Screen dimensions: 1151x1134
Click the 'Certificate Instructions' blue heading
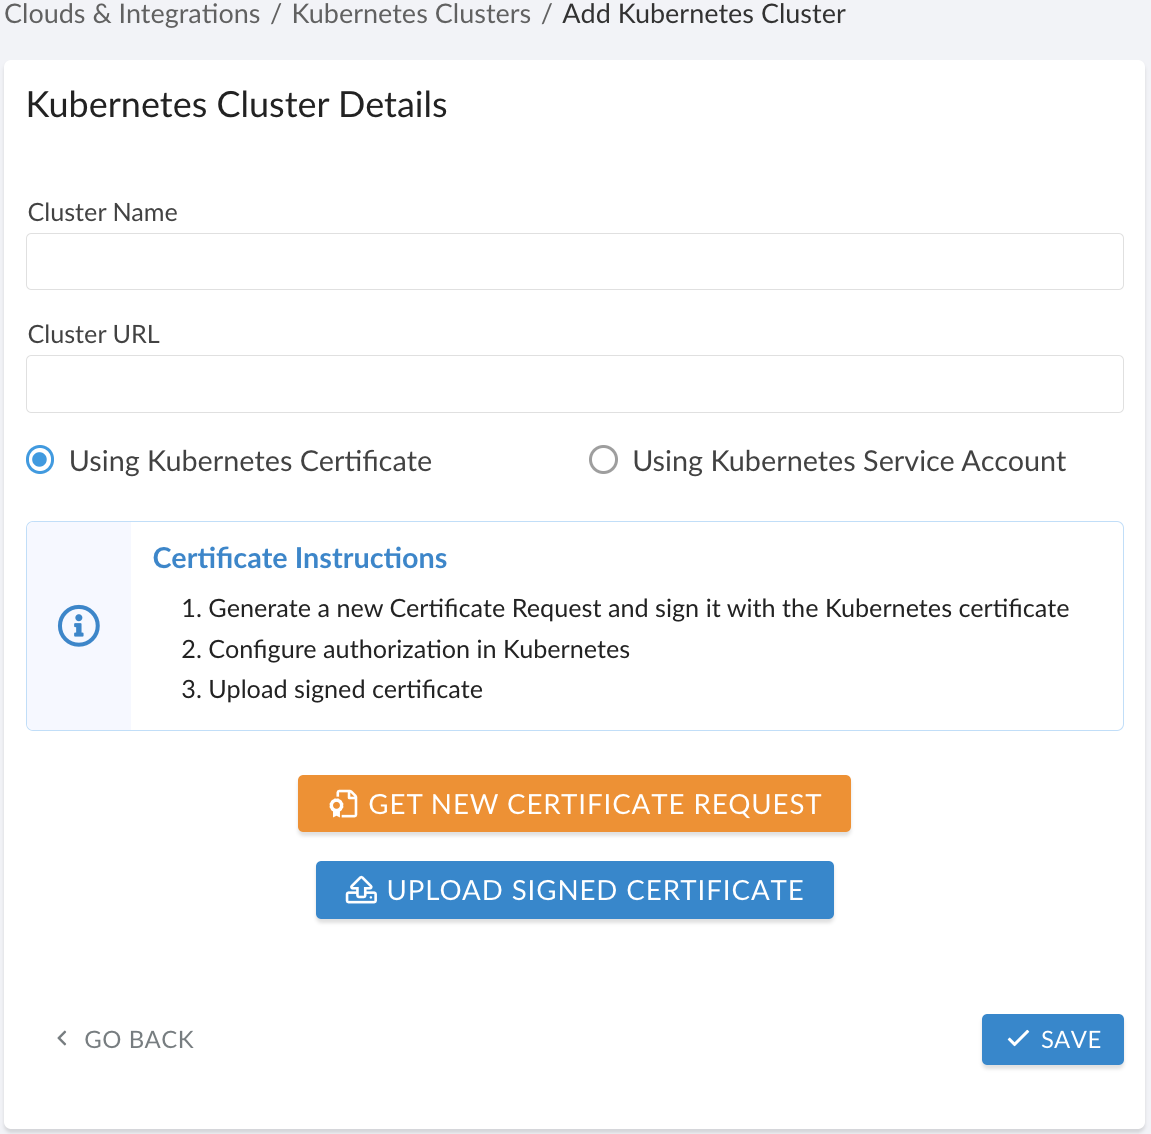[x=299, y=558]
